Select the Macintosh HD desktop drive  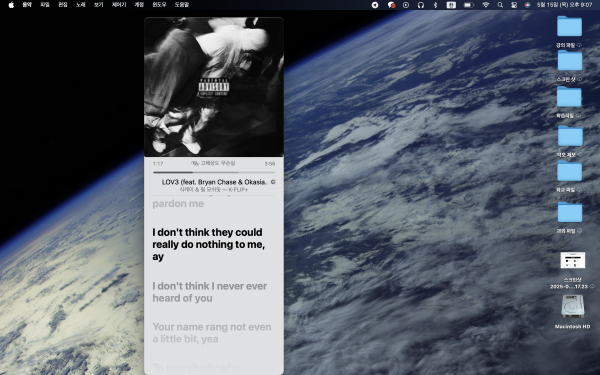[572, 311]
